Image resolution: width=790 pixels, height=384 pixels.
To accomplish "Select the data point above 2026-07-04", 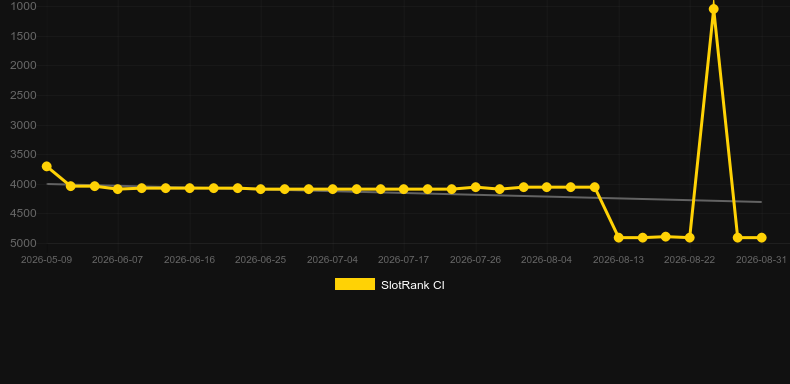I will click(333, 189).
